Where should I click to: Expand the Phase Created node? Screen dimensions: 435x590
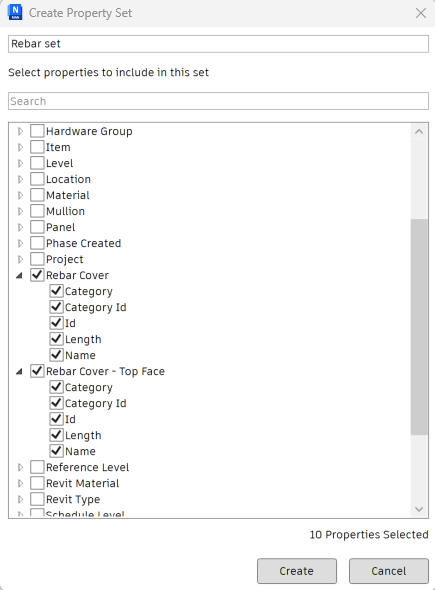coord(20,243)
